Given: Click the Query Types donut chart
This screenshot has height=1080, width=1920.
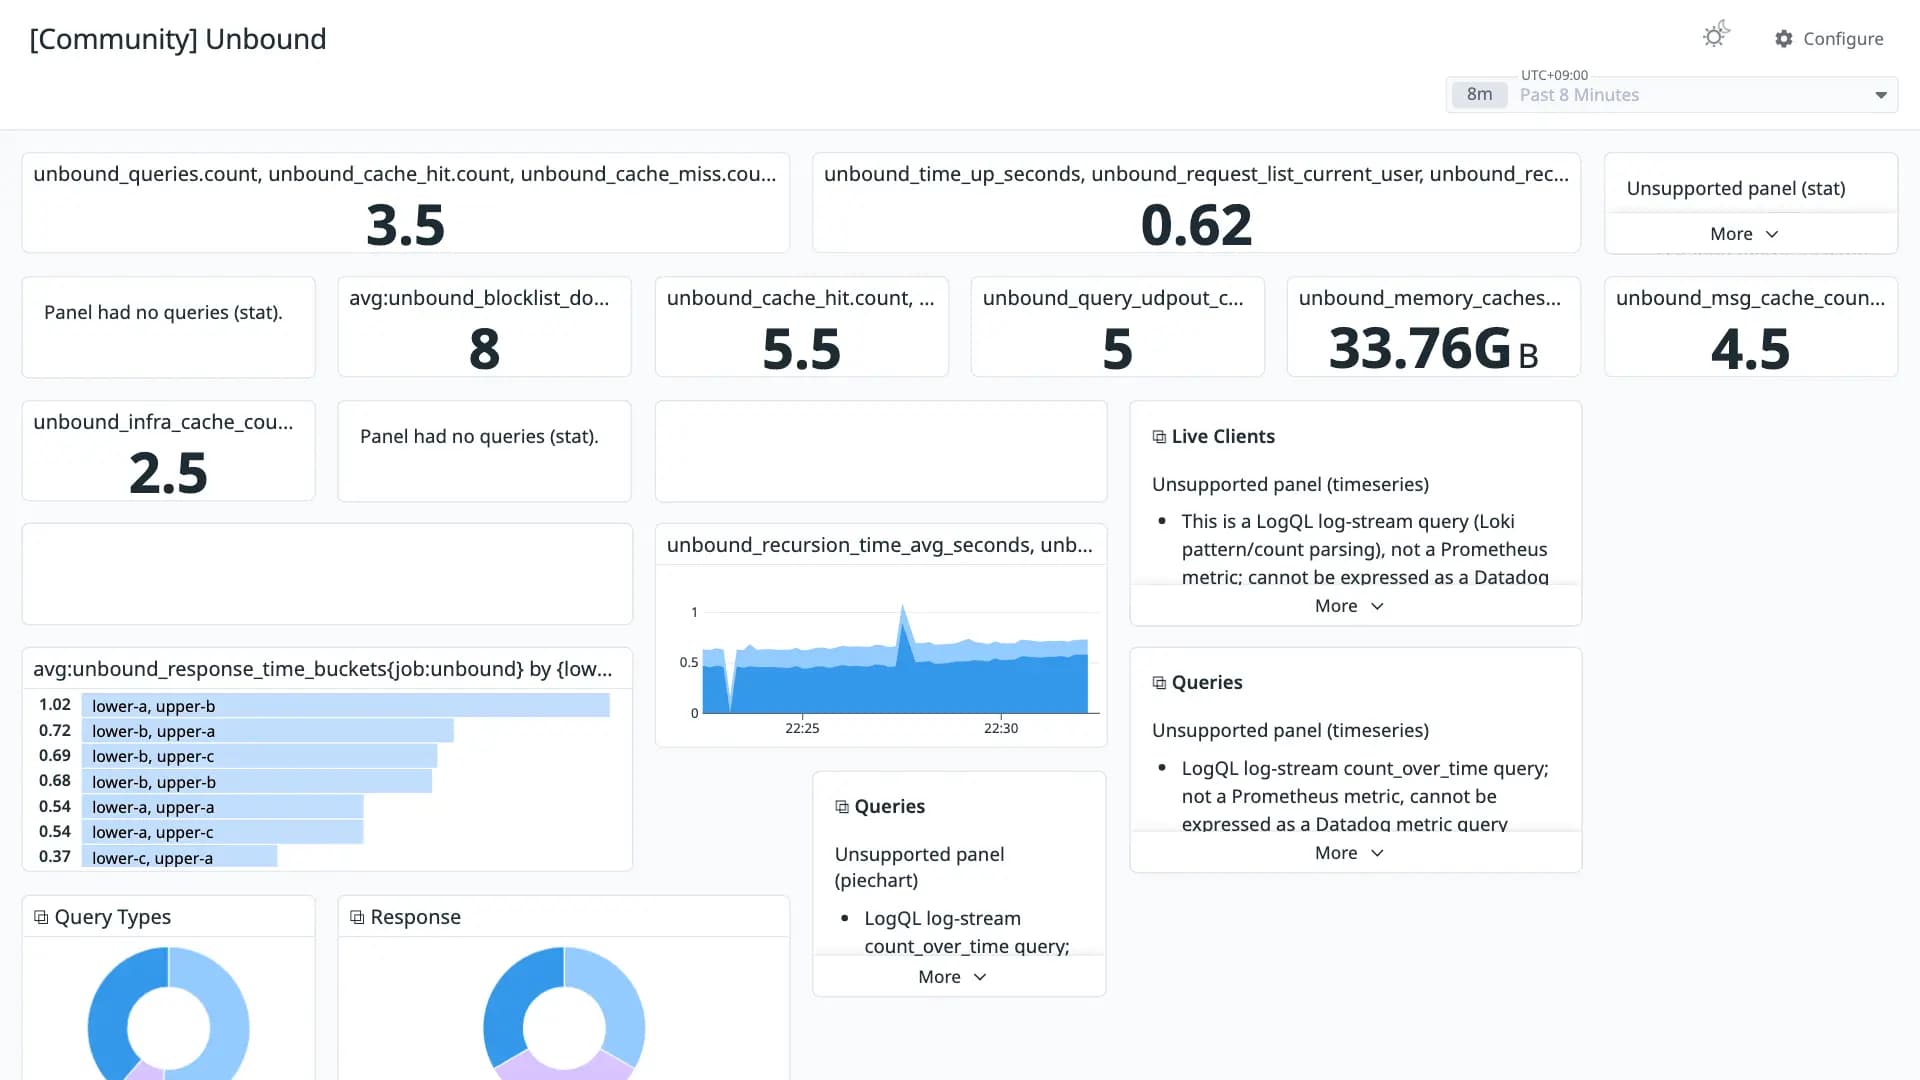Looking at the screenshot, I should (168, 1014).
